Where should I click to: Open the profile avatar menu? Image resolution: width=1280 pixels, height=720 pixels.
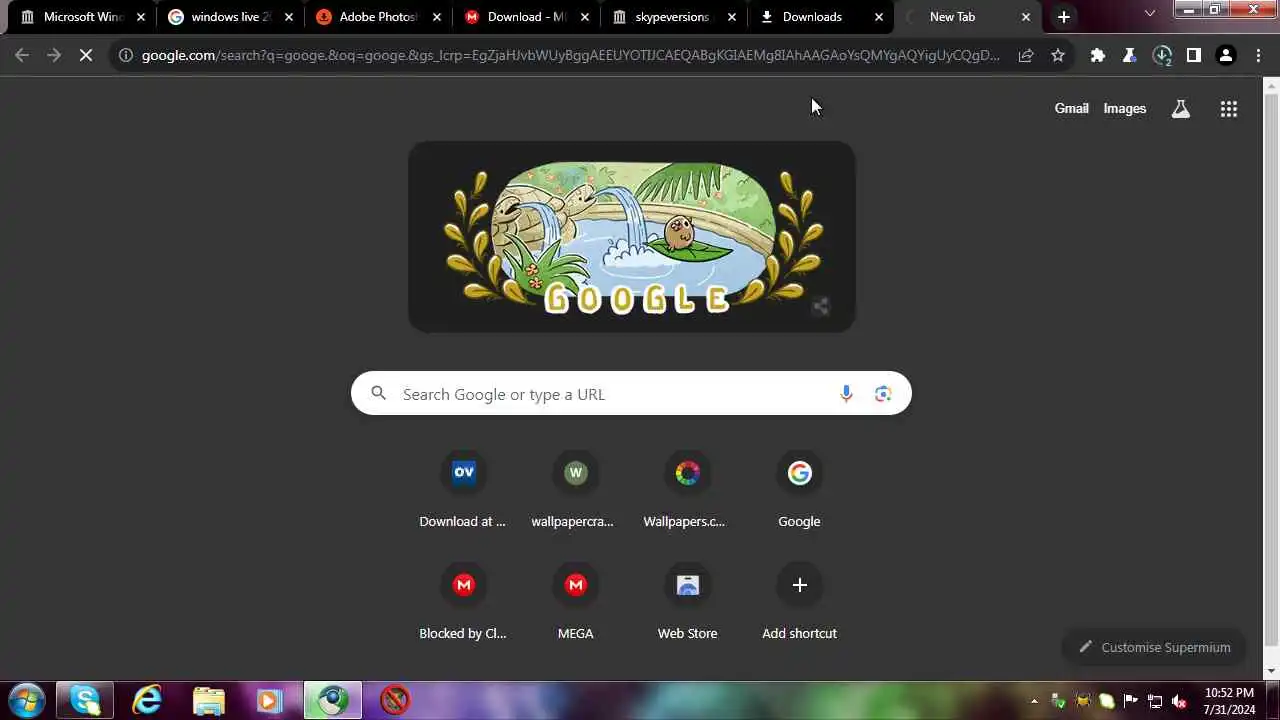point(1226,55)
